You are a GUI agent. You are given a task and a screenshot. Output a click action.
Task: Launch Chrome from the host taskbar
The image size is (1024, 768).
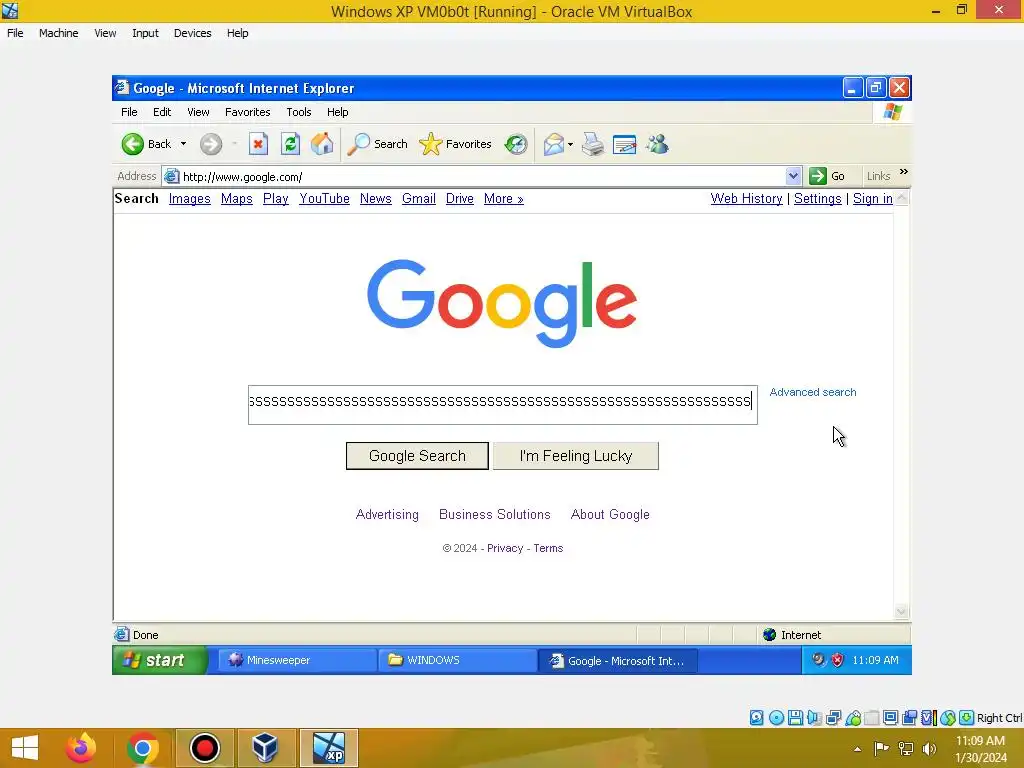pyautogui.click(x=143, y=748)
